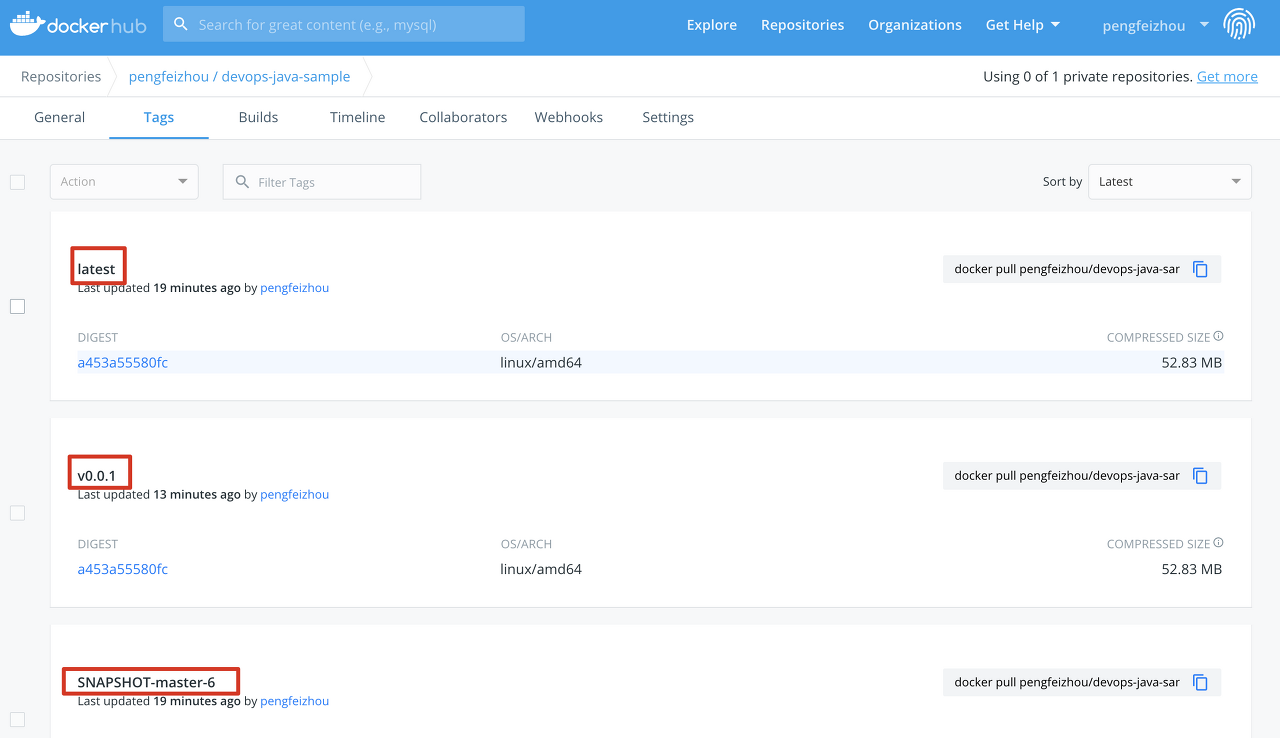Copy the pull command for the latest tag

click(1201, 269)
